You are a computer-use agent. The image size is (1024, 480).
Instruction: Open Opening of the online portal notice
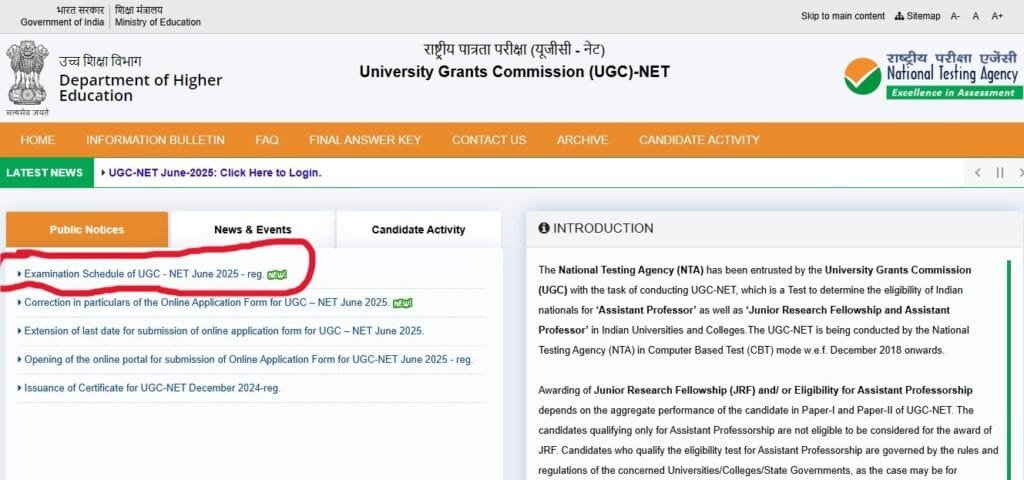tap(248, 360)
